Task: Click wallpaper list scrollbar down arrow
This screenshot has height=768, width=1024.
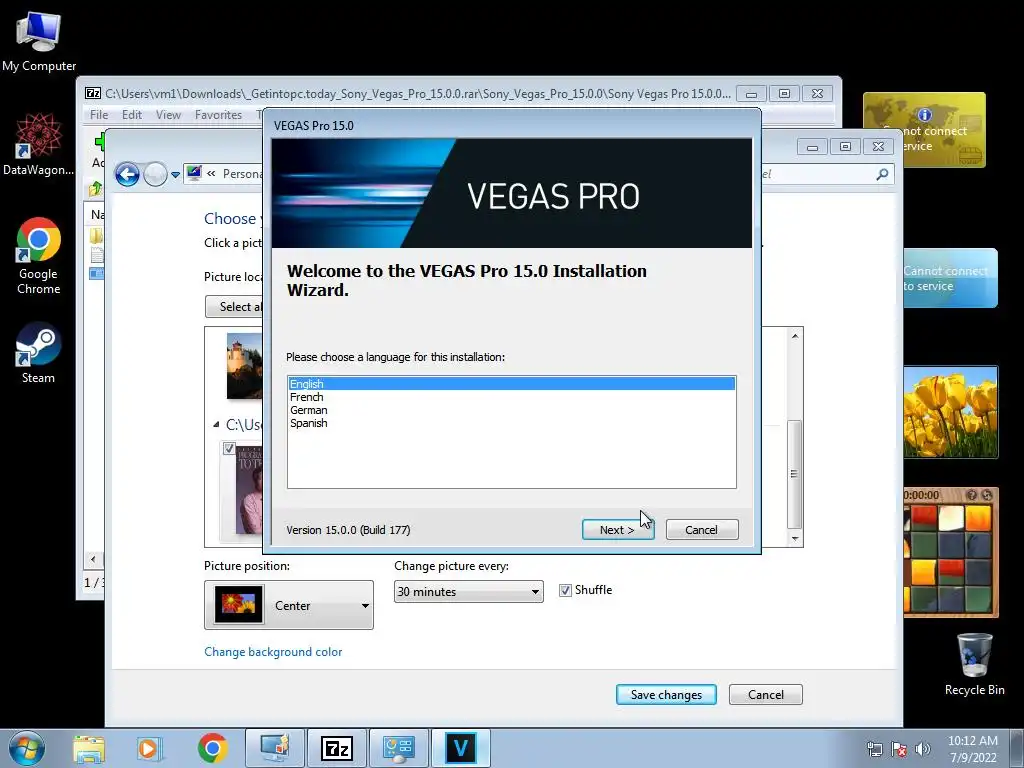Action: tap(795, 539)
